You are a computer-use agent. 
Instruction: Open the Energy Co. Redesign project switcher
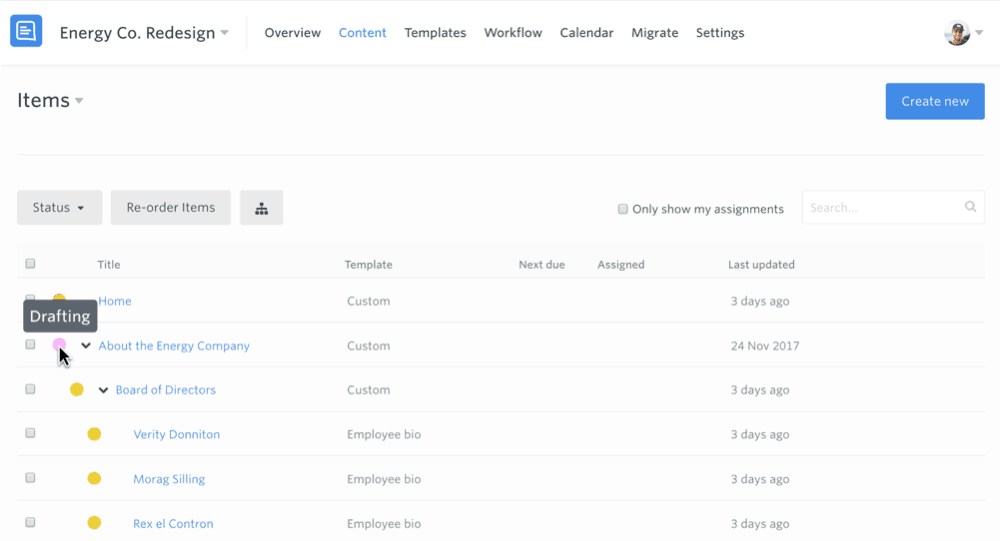point(144,33)
